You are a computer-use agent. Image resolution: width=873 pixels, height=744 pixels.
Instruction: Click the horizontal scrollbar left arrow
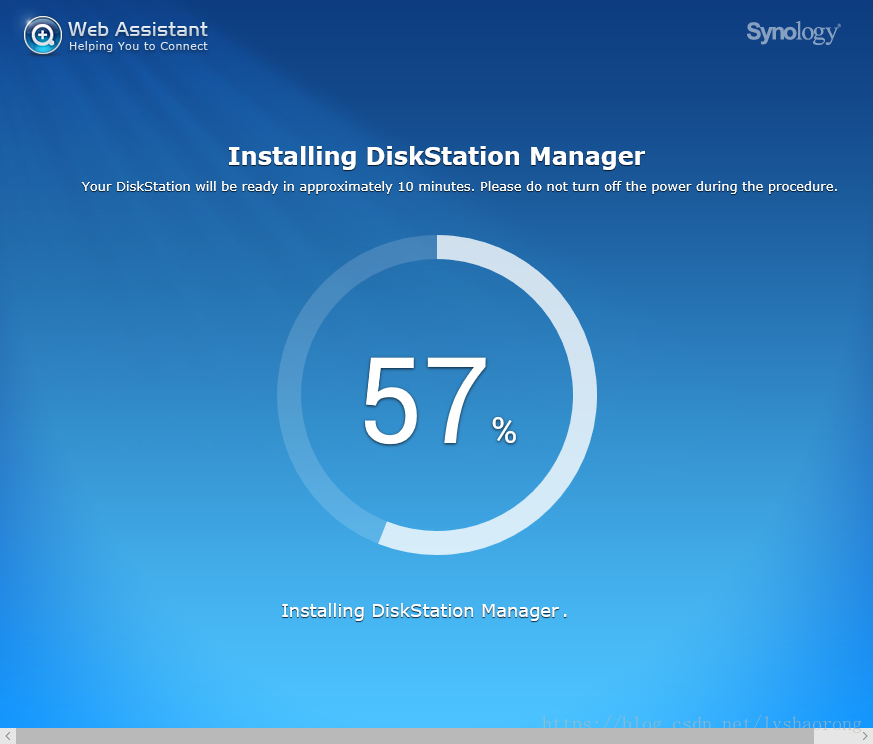[x=7, y=736]
